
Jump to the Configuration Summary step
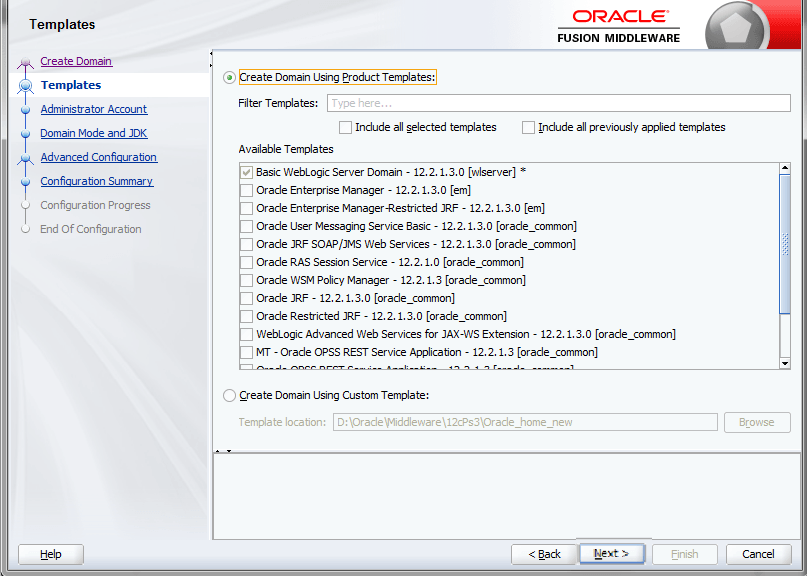(97, 181)
